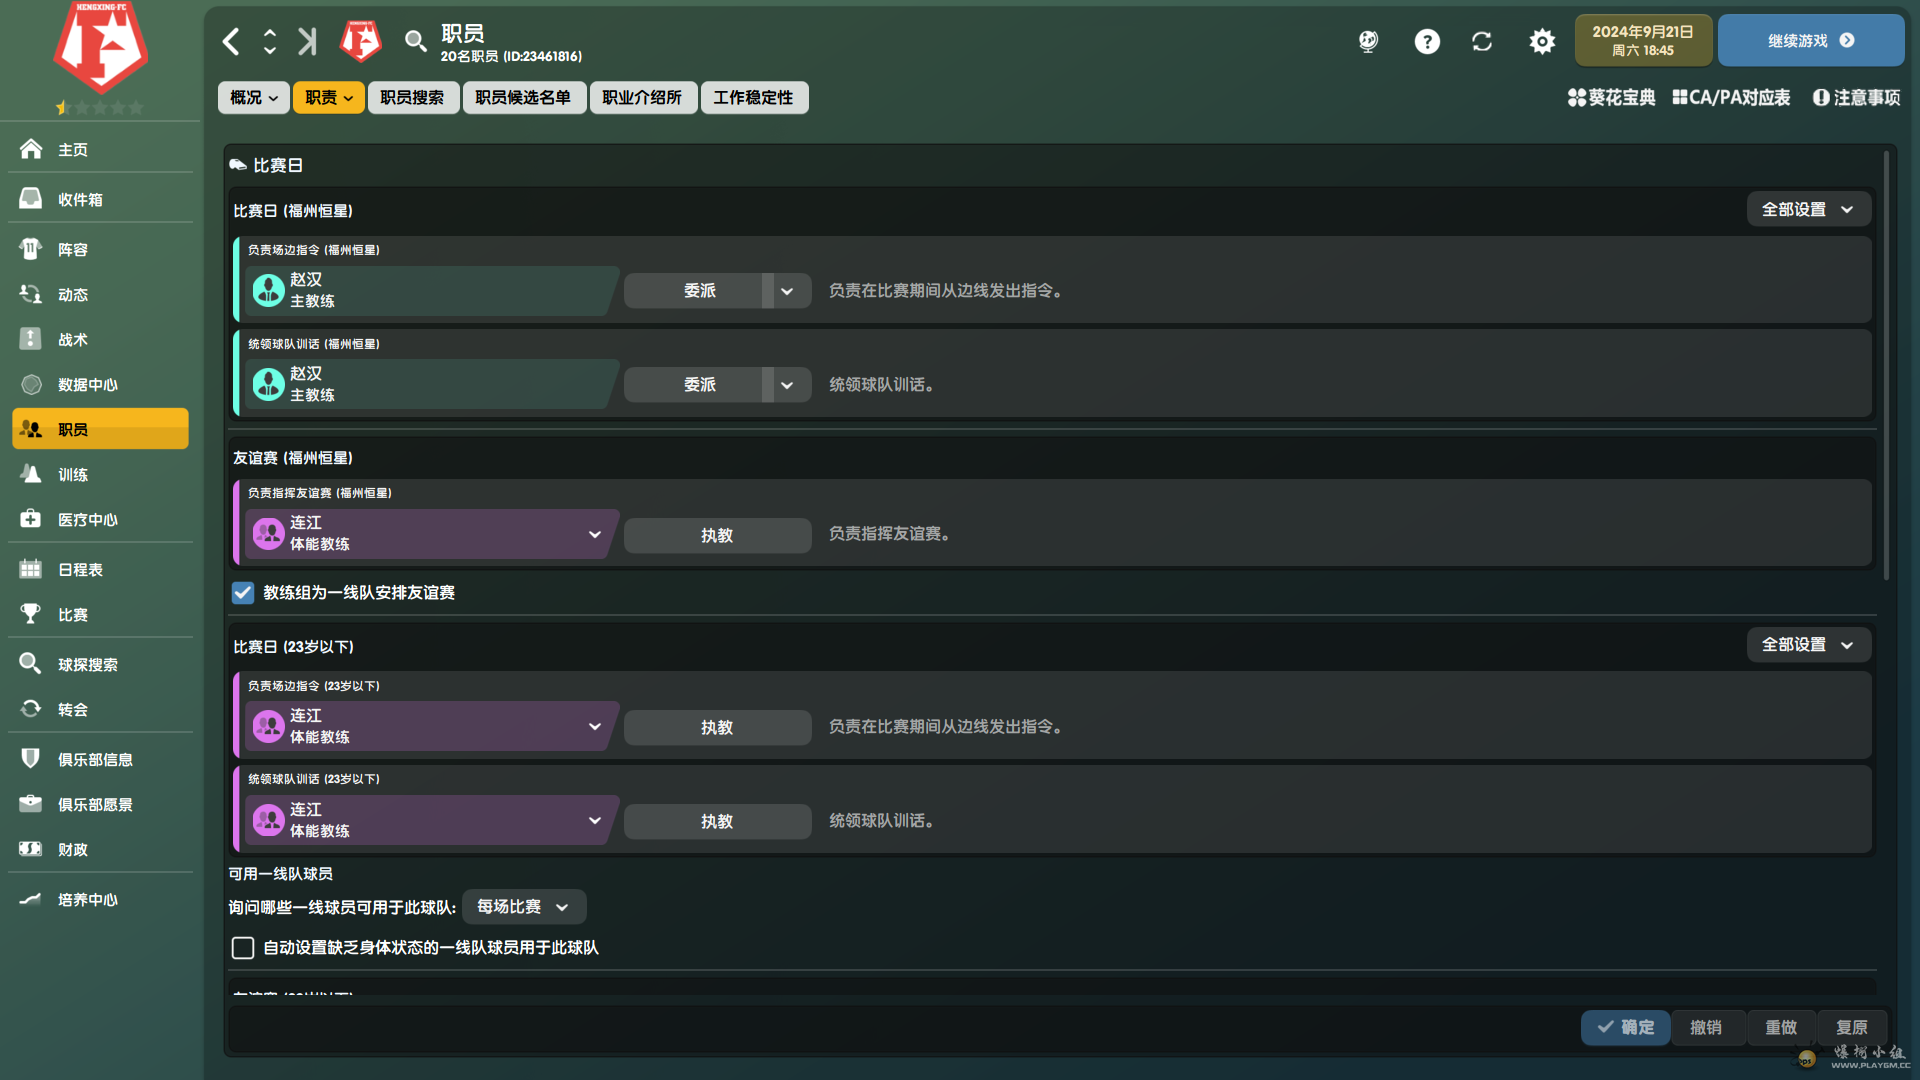Enable 自动设置缺乏身体状态的一线队球员 checkbox
The image size is (1920, 1080).
(243, 948)
